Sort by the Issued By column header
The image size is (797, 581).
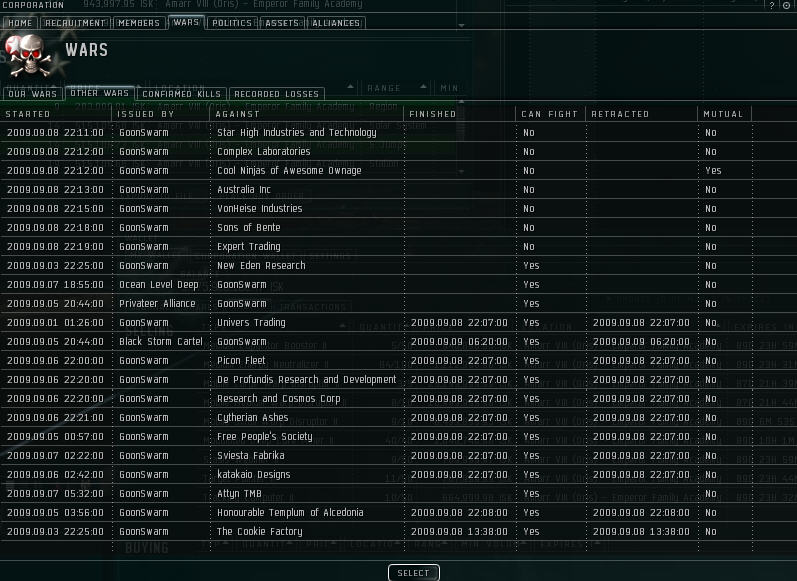click(x=160, y=114)
